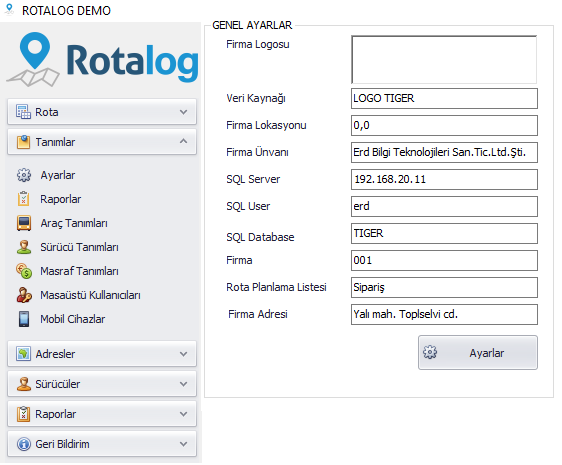Image resolution: width=562 pixels, height=465 pixels.
Task: Expand the Geri Bildirim section
Action: pos(102,444)
